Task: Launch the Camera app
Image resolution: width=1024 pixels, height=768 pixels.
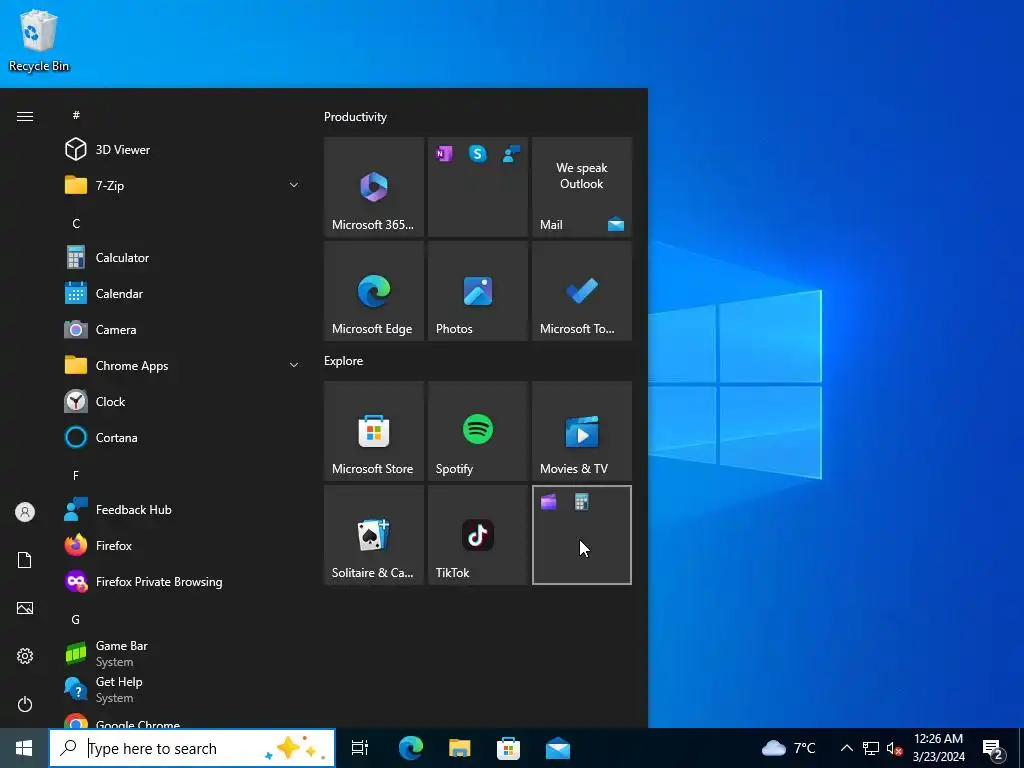Action: [x=182, y=329]
